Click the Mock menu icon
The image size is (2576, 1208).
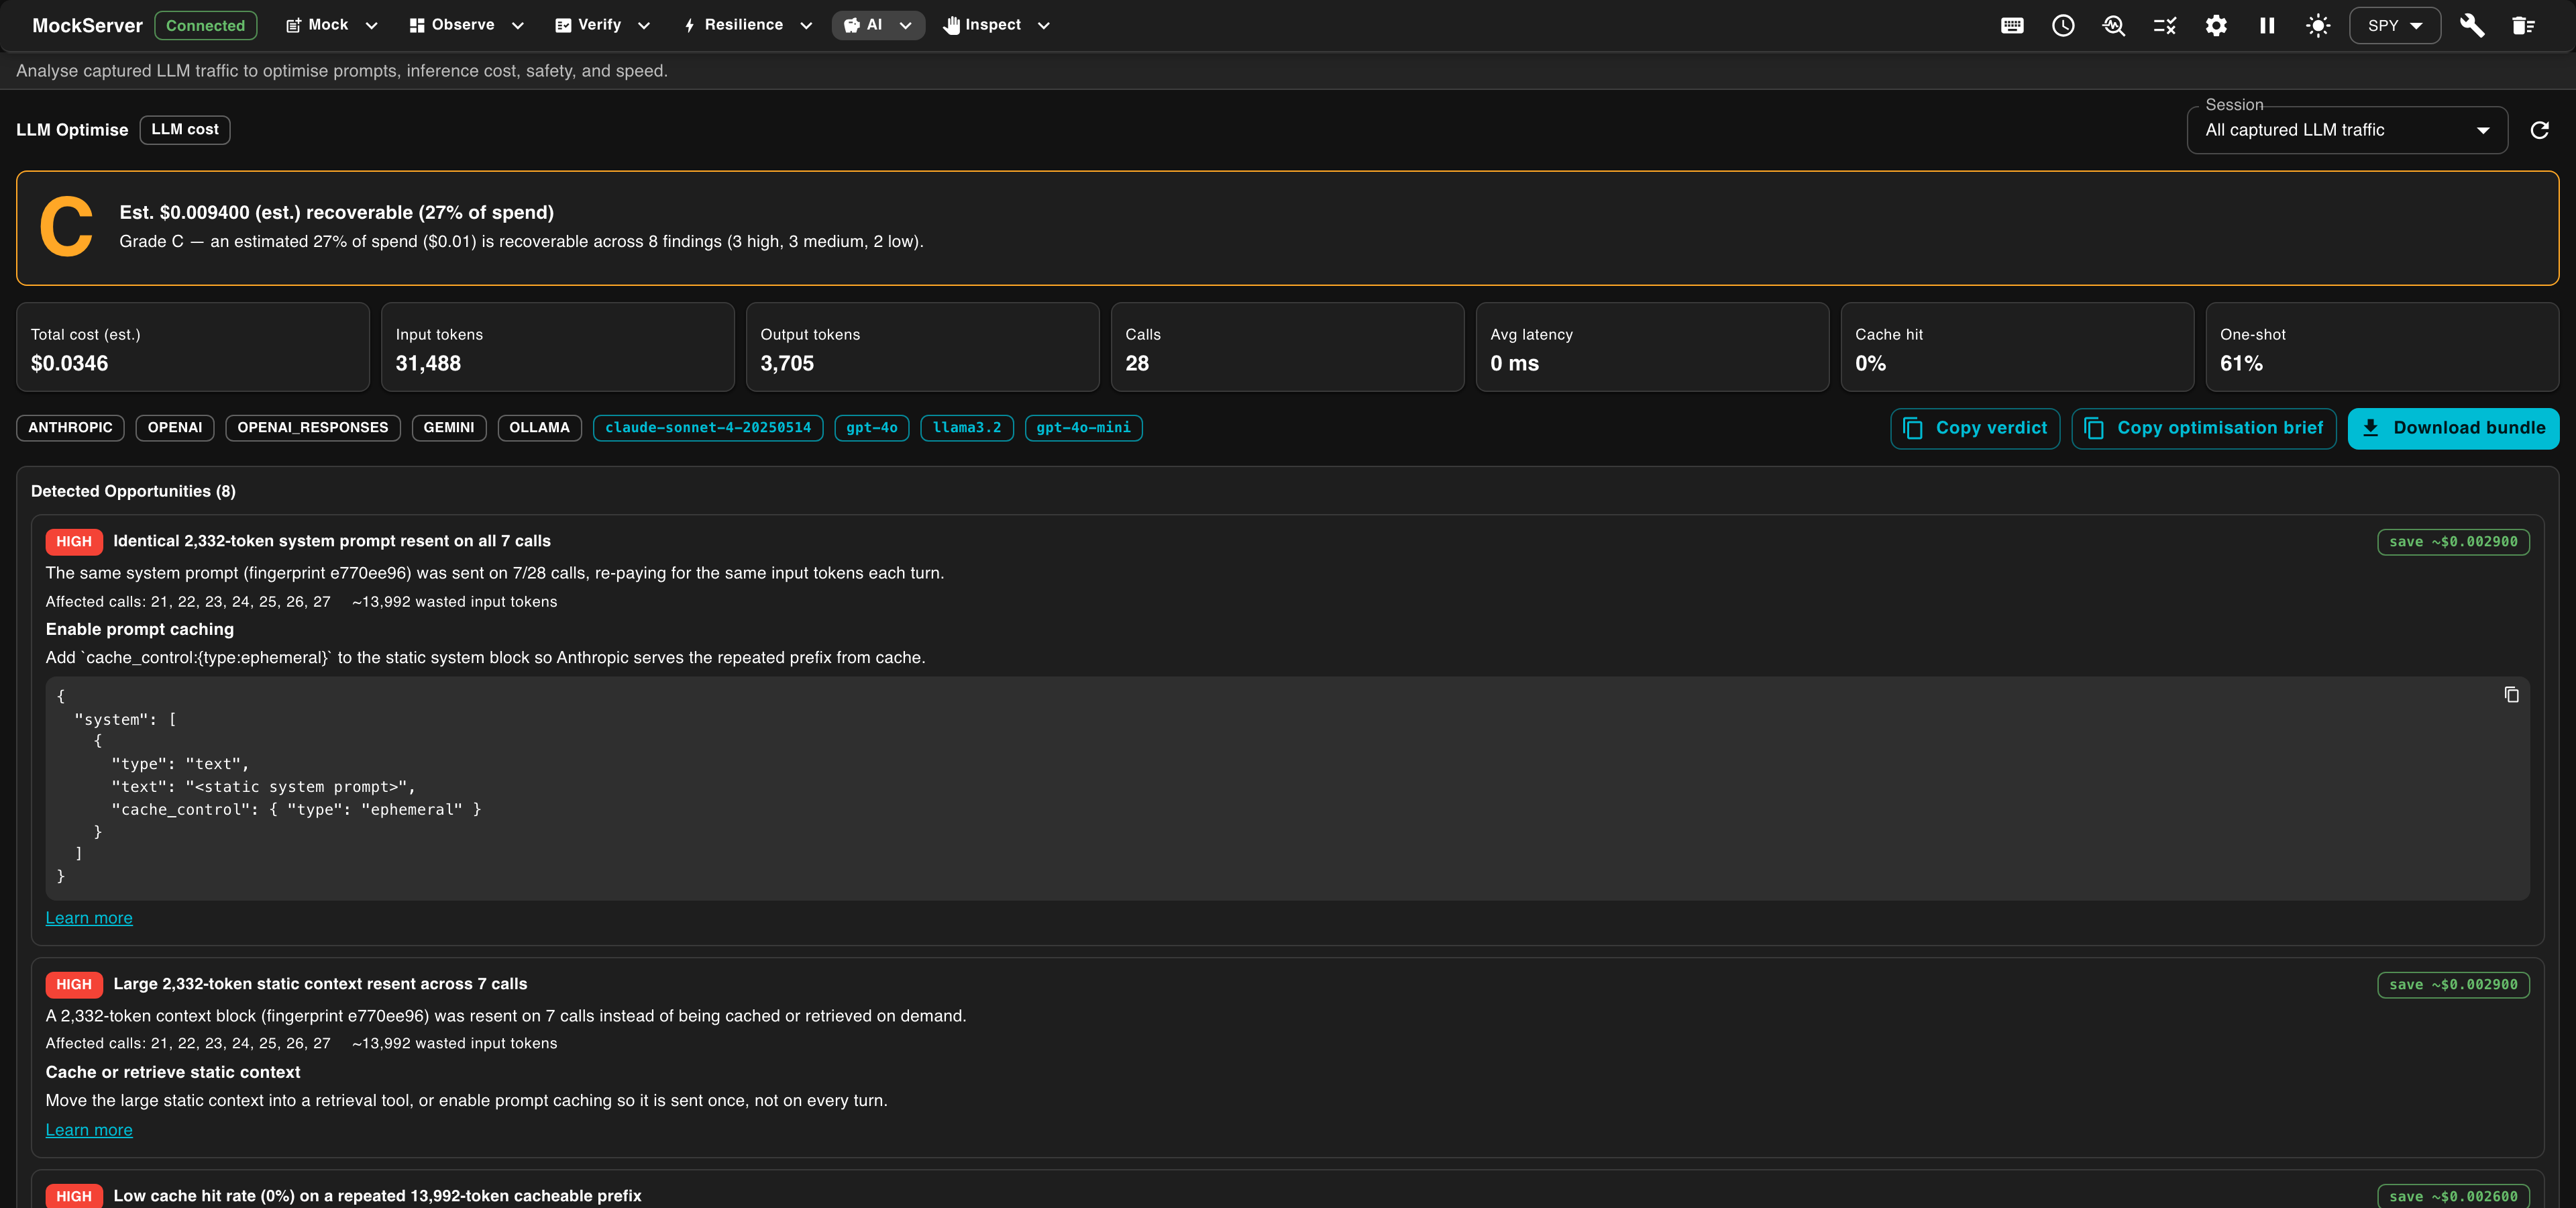tap(293, 26)
